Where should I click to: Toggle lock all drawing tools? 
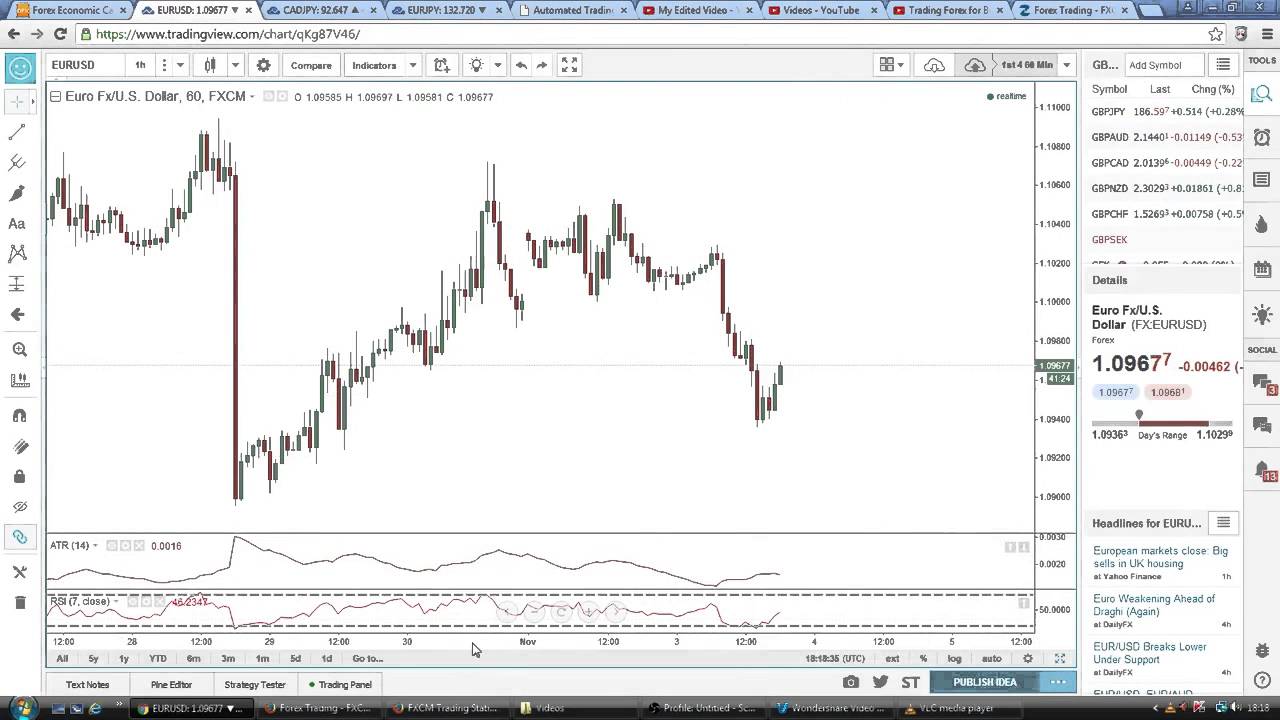tap(19, 476)
